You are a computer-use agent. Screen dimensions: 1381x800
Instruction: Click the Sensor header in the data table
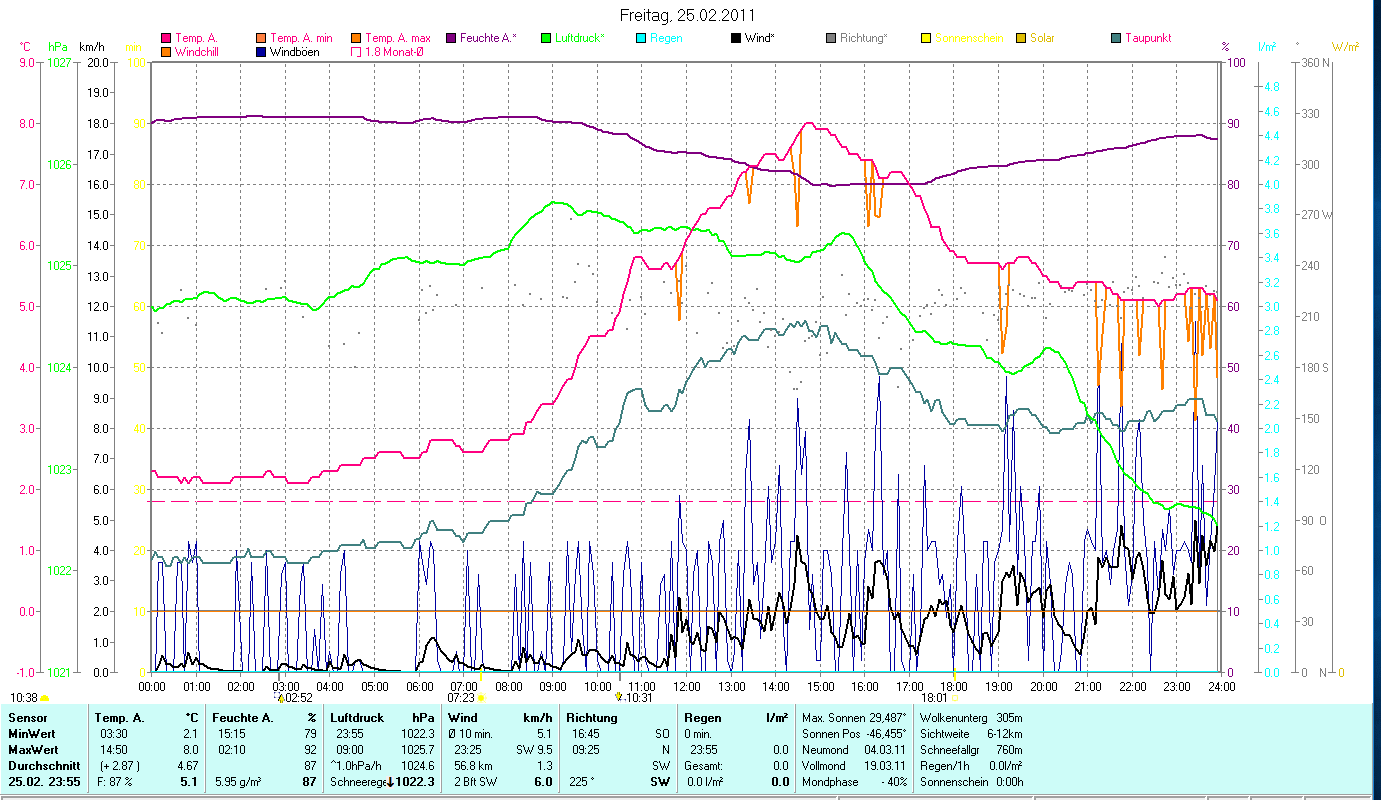[27, 718]
